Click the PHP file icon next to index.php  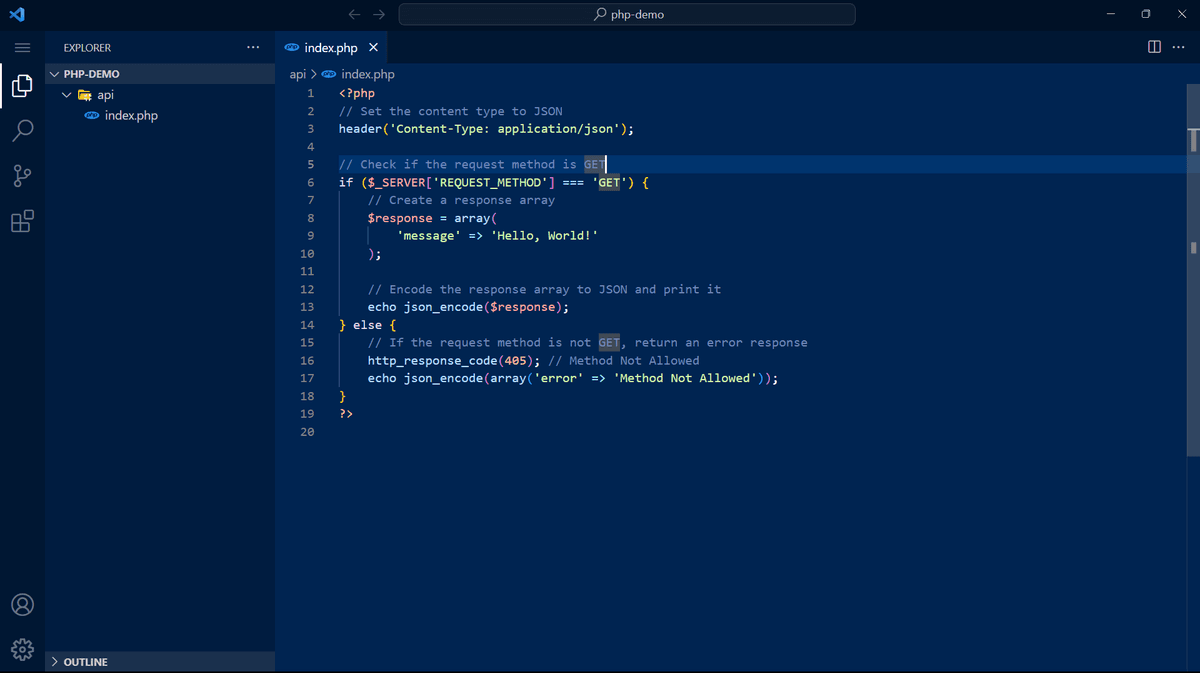click(91, 115)
